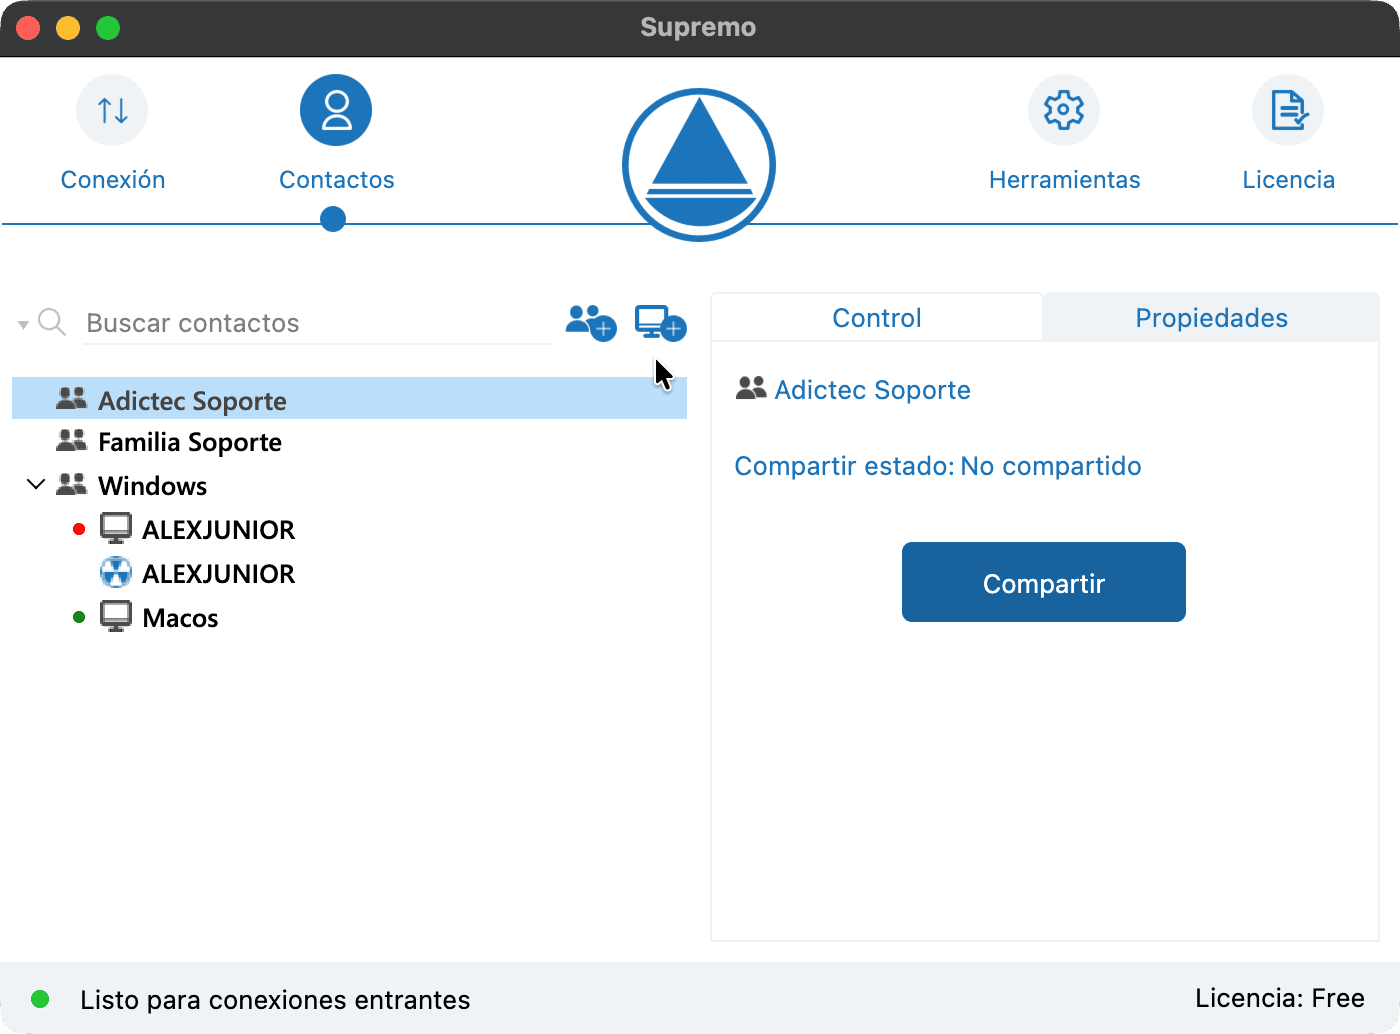
Task: Click the Listo para conexiones entrantes status
Action: pyautogui.click(x=275, y=999)
